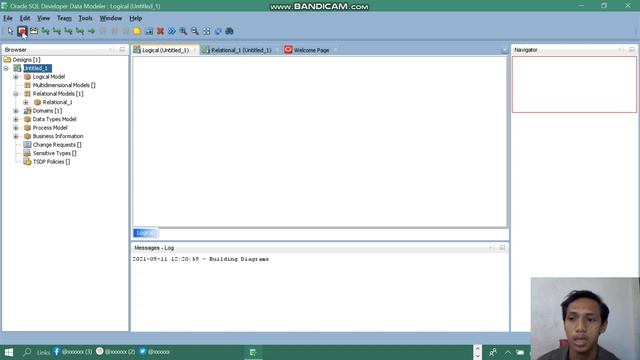Choose the green arrow Type Substitution tool
The width and height of the screenshot is (640, 360).
91,31
